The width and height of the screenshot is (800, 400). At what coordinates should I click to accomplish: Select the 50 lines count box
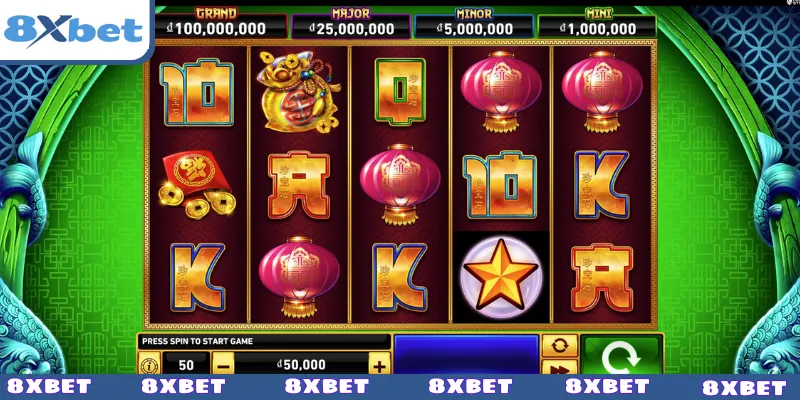(186, 364)
